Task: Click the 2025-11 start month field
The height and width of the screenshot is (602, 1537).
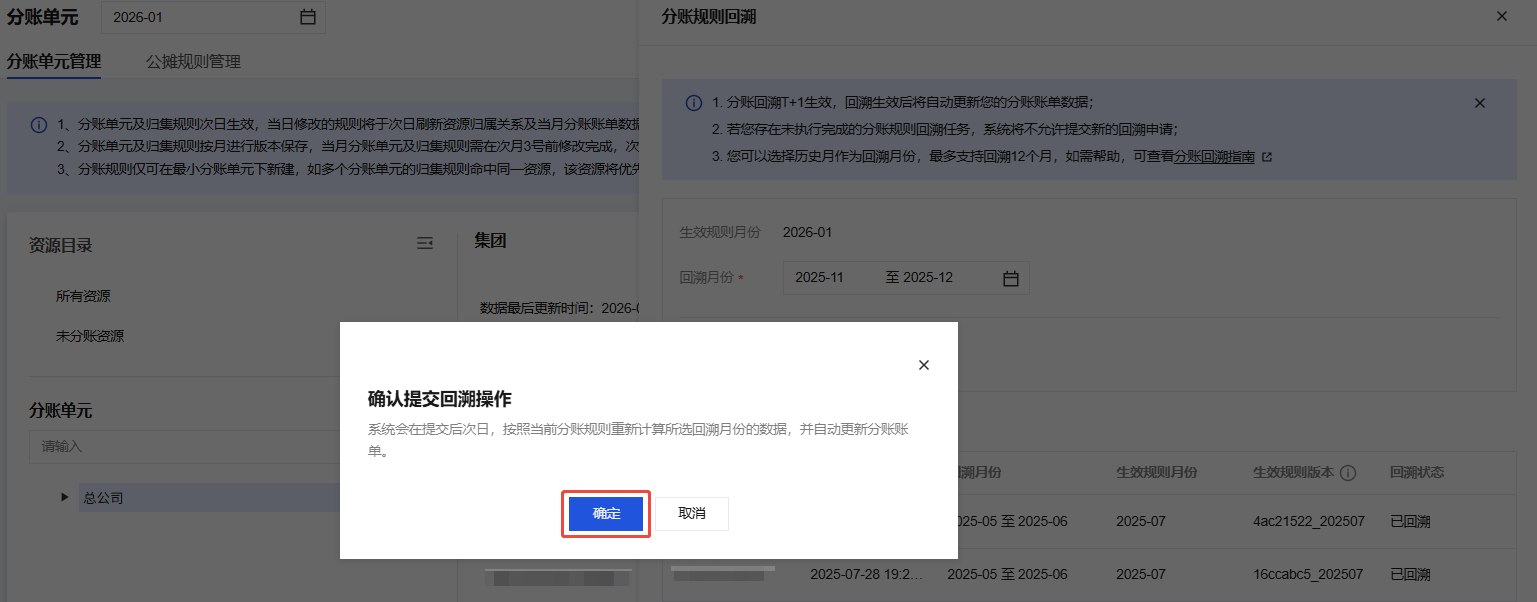Action: pyautogui.click(x=820, y=278)
